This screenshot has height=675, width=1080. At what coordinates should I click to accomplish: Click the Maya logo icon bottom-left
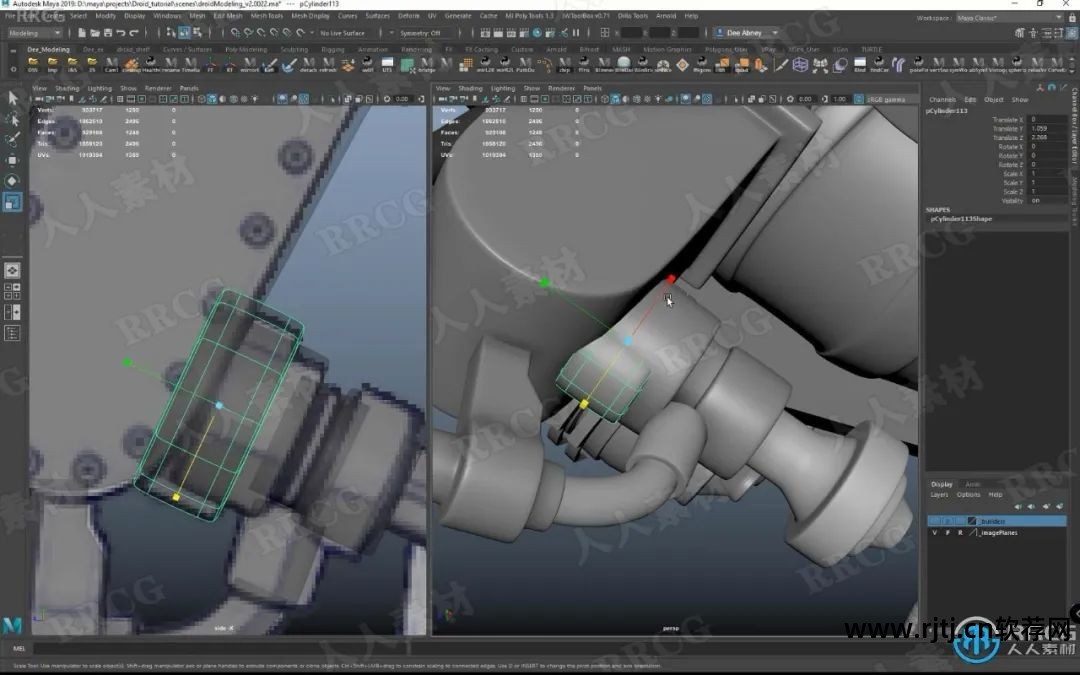tap(12, 625)
